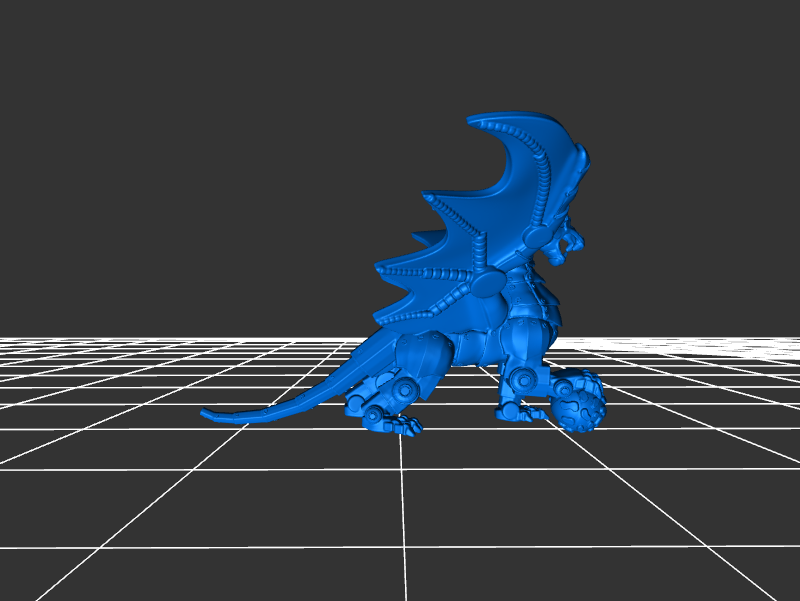The width and height of the screenshot is (800, 601).
Task: Select the tip of the dragon's tail
Action: [x=206, y=413]
